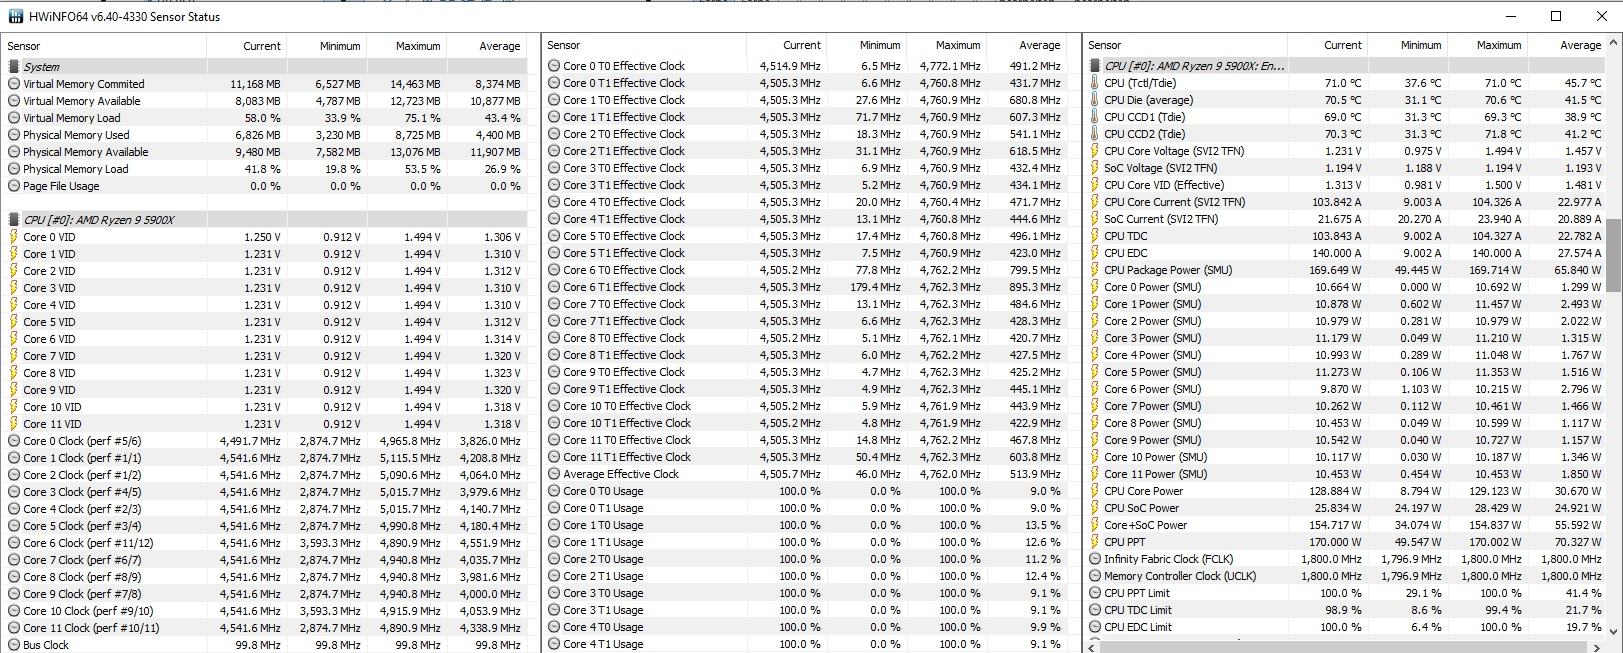
Task: Click the '11,168 MB' memory commited value
Action: [x=255, y=84]
